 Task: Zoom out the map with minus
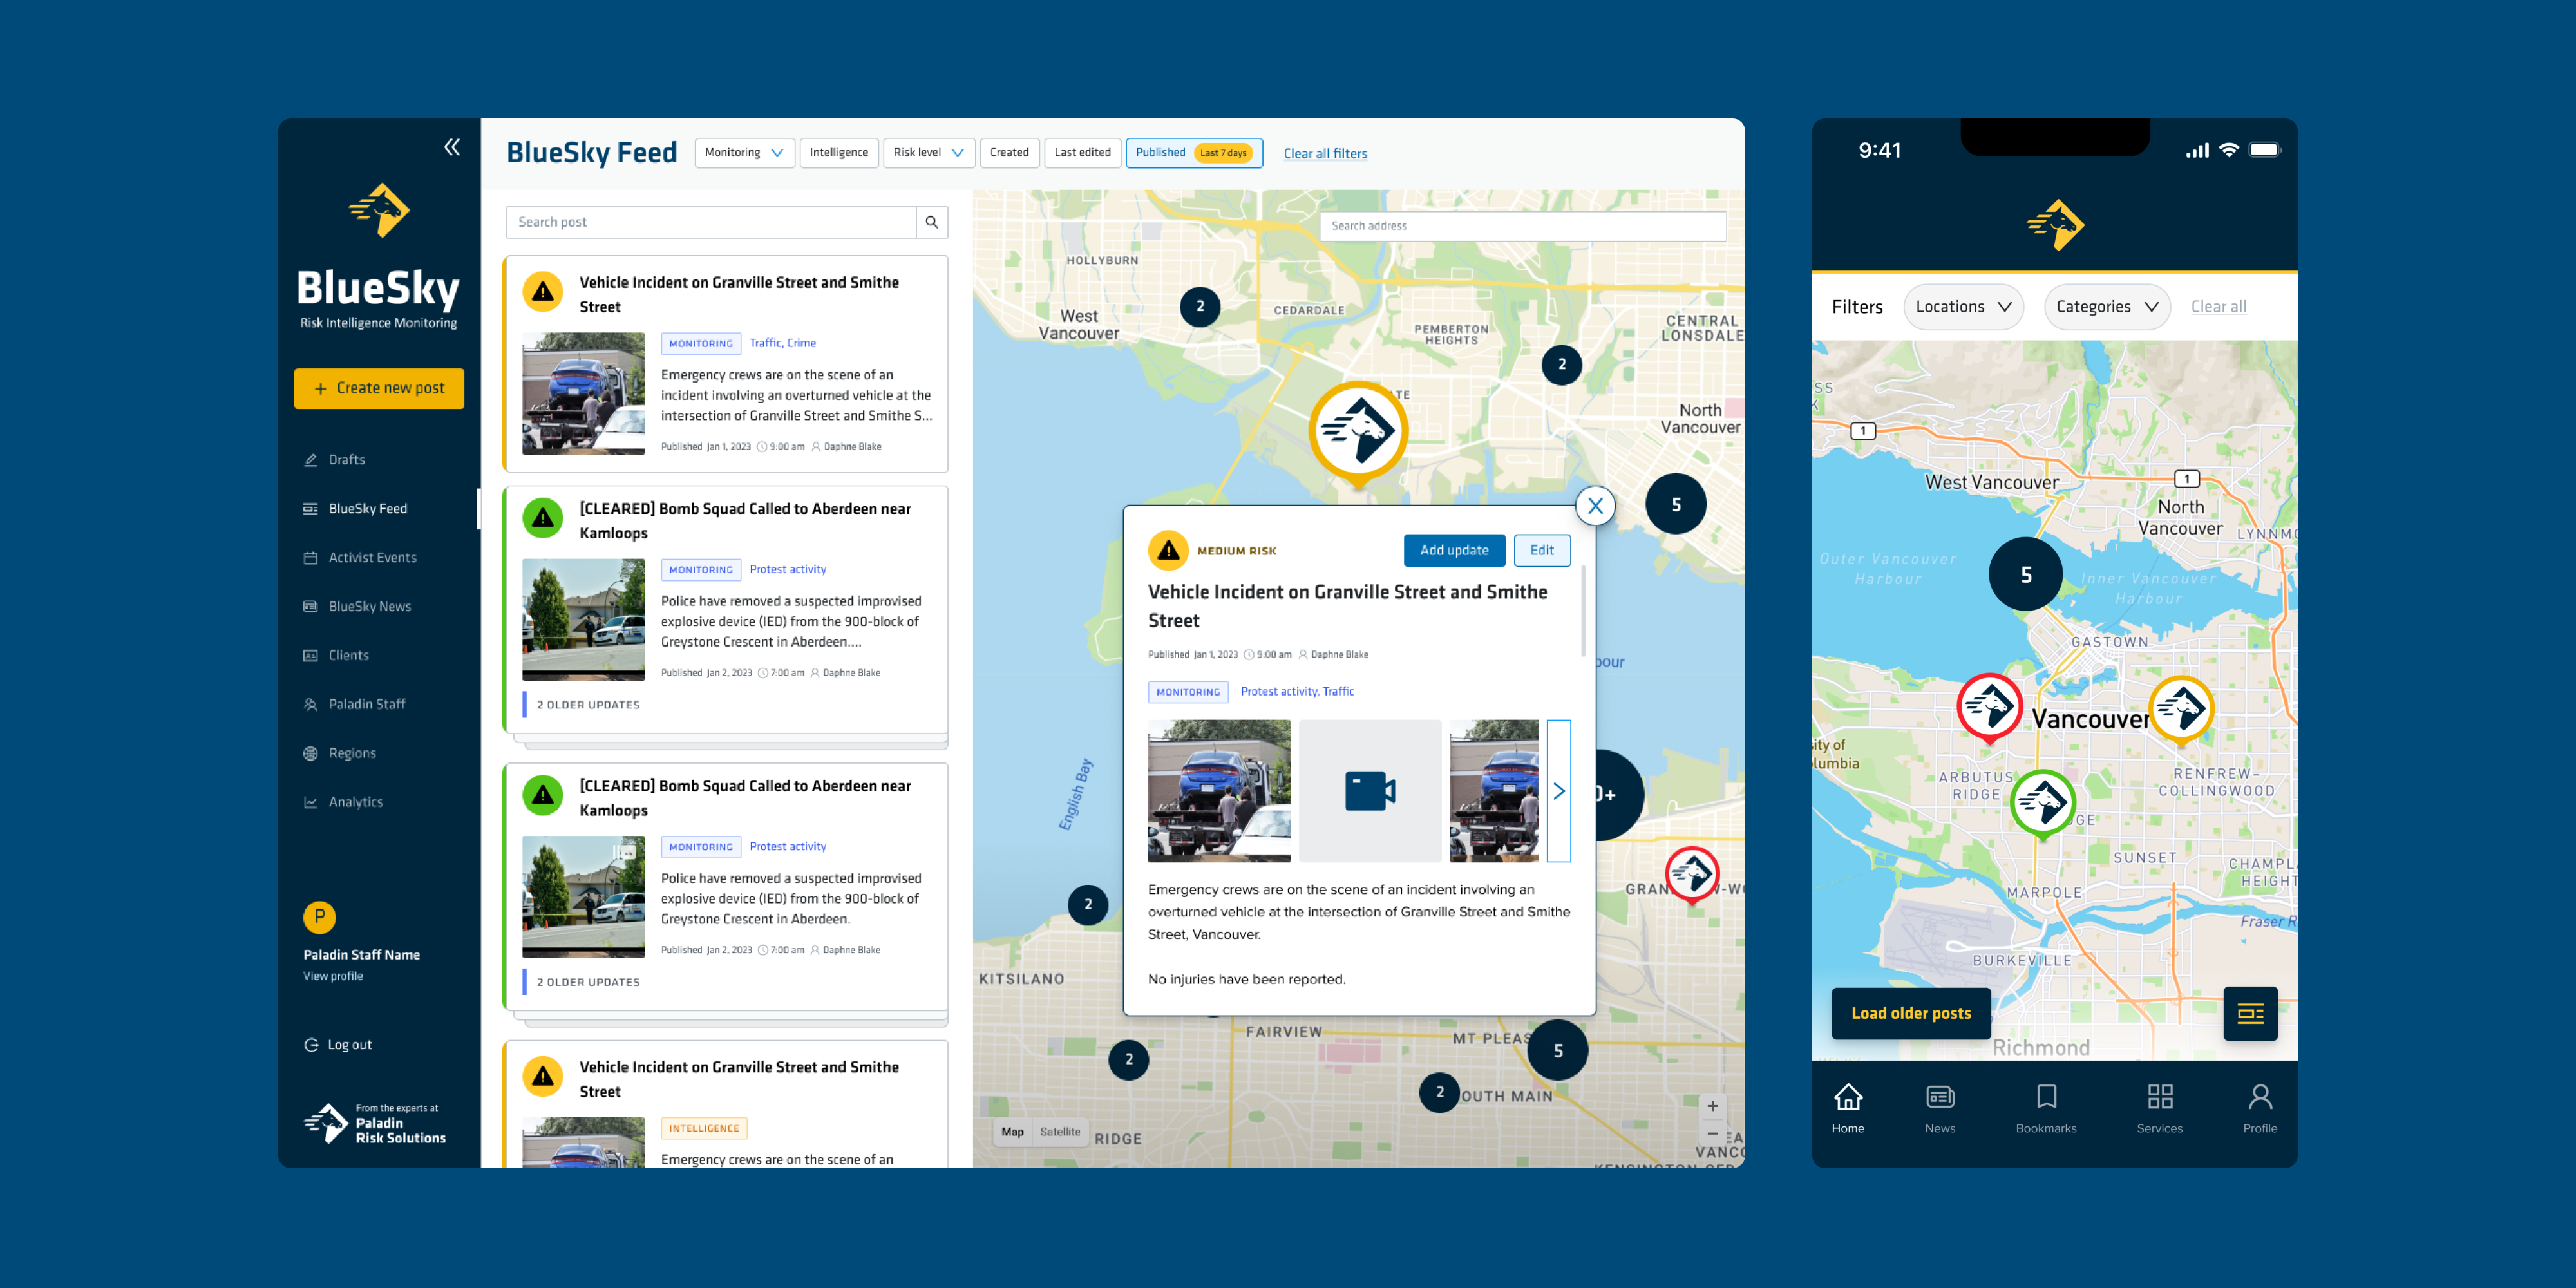(x=1713, y=1133)
